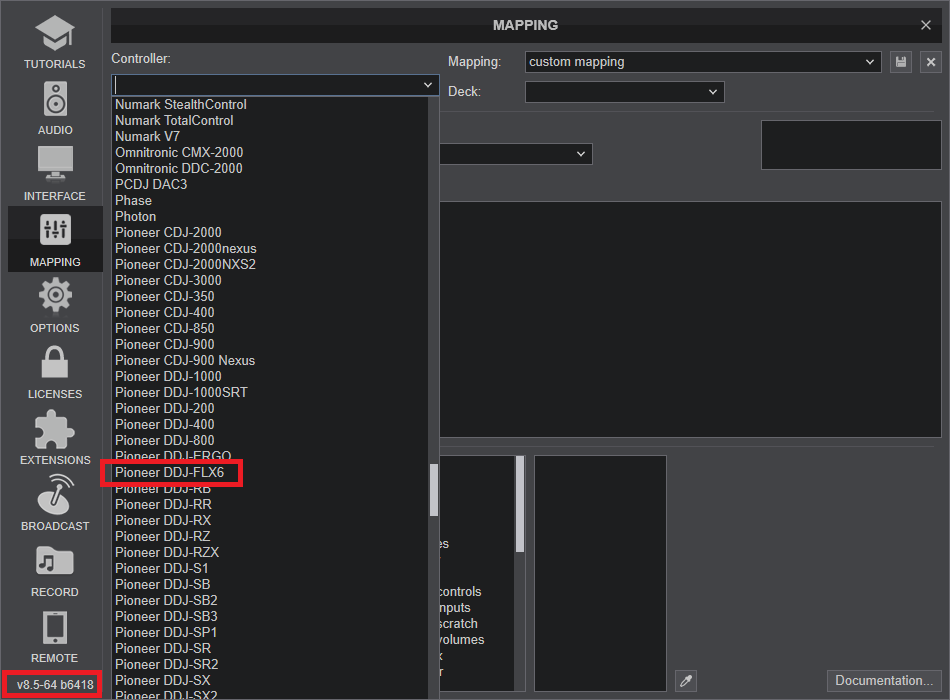The image size is (950, 700).
Task: Collapse the Controller dropdown arrow
Action: [x=428, y=85]
